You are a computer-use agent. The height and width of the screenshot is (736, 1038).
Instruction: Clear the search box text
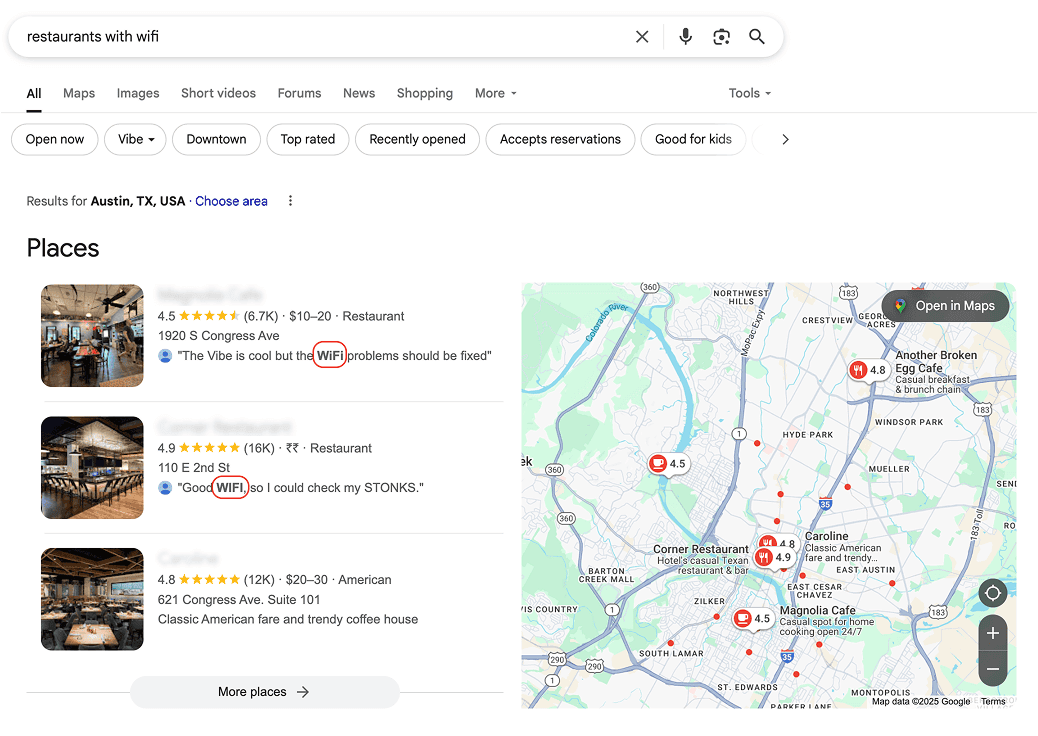click(642, 37)
